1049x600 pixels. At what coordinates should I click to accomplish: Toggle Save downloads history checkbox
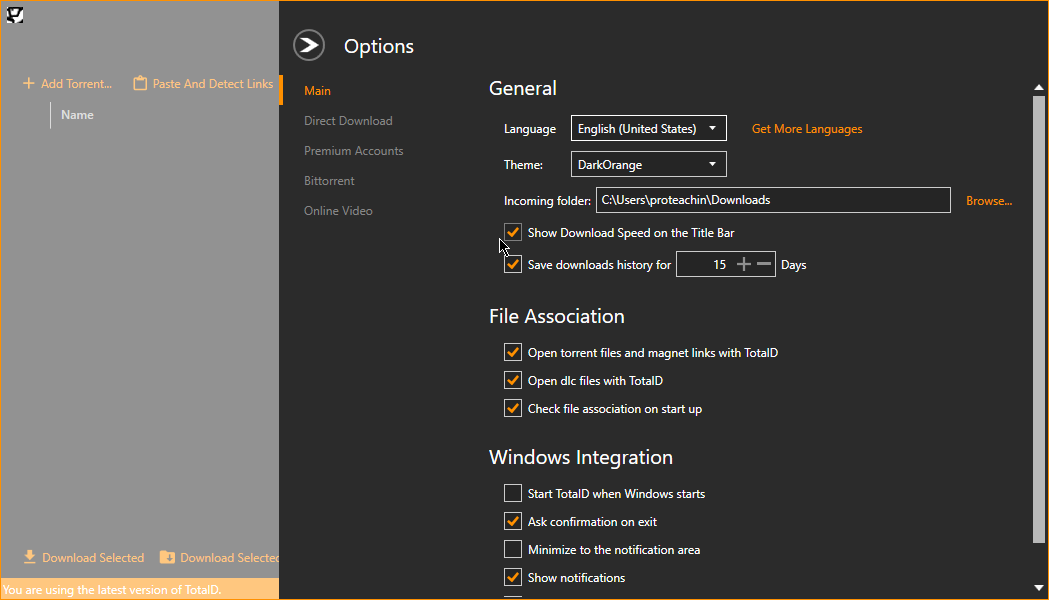coord(513,264)
